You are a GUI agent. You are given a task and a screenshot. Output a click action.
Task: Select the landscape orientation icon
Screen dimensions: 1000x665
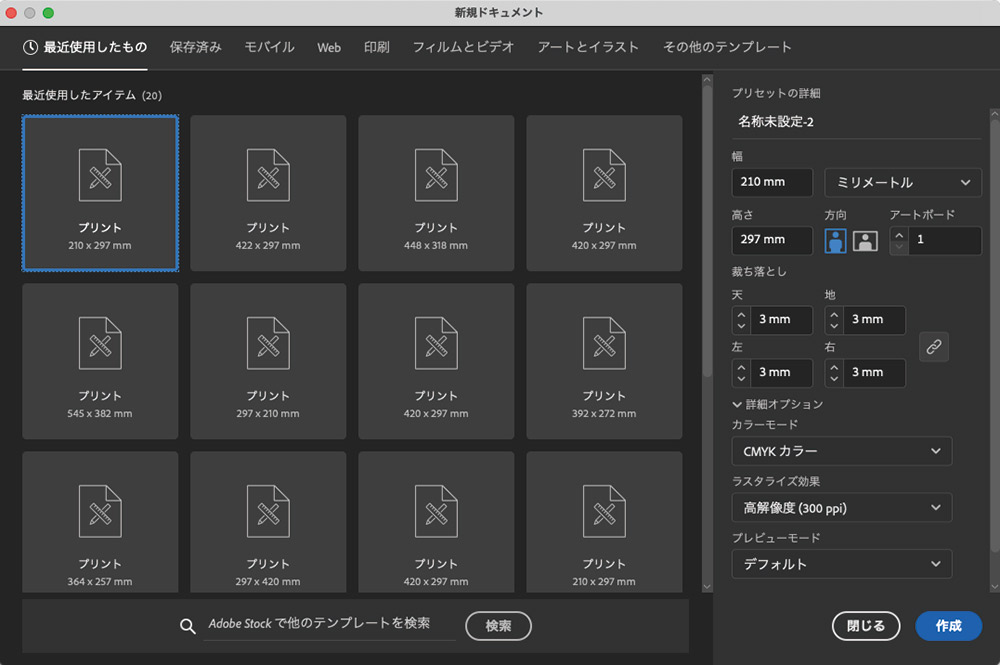click(x=864, y=240)
